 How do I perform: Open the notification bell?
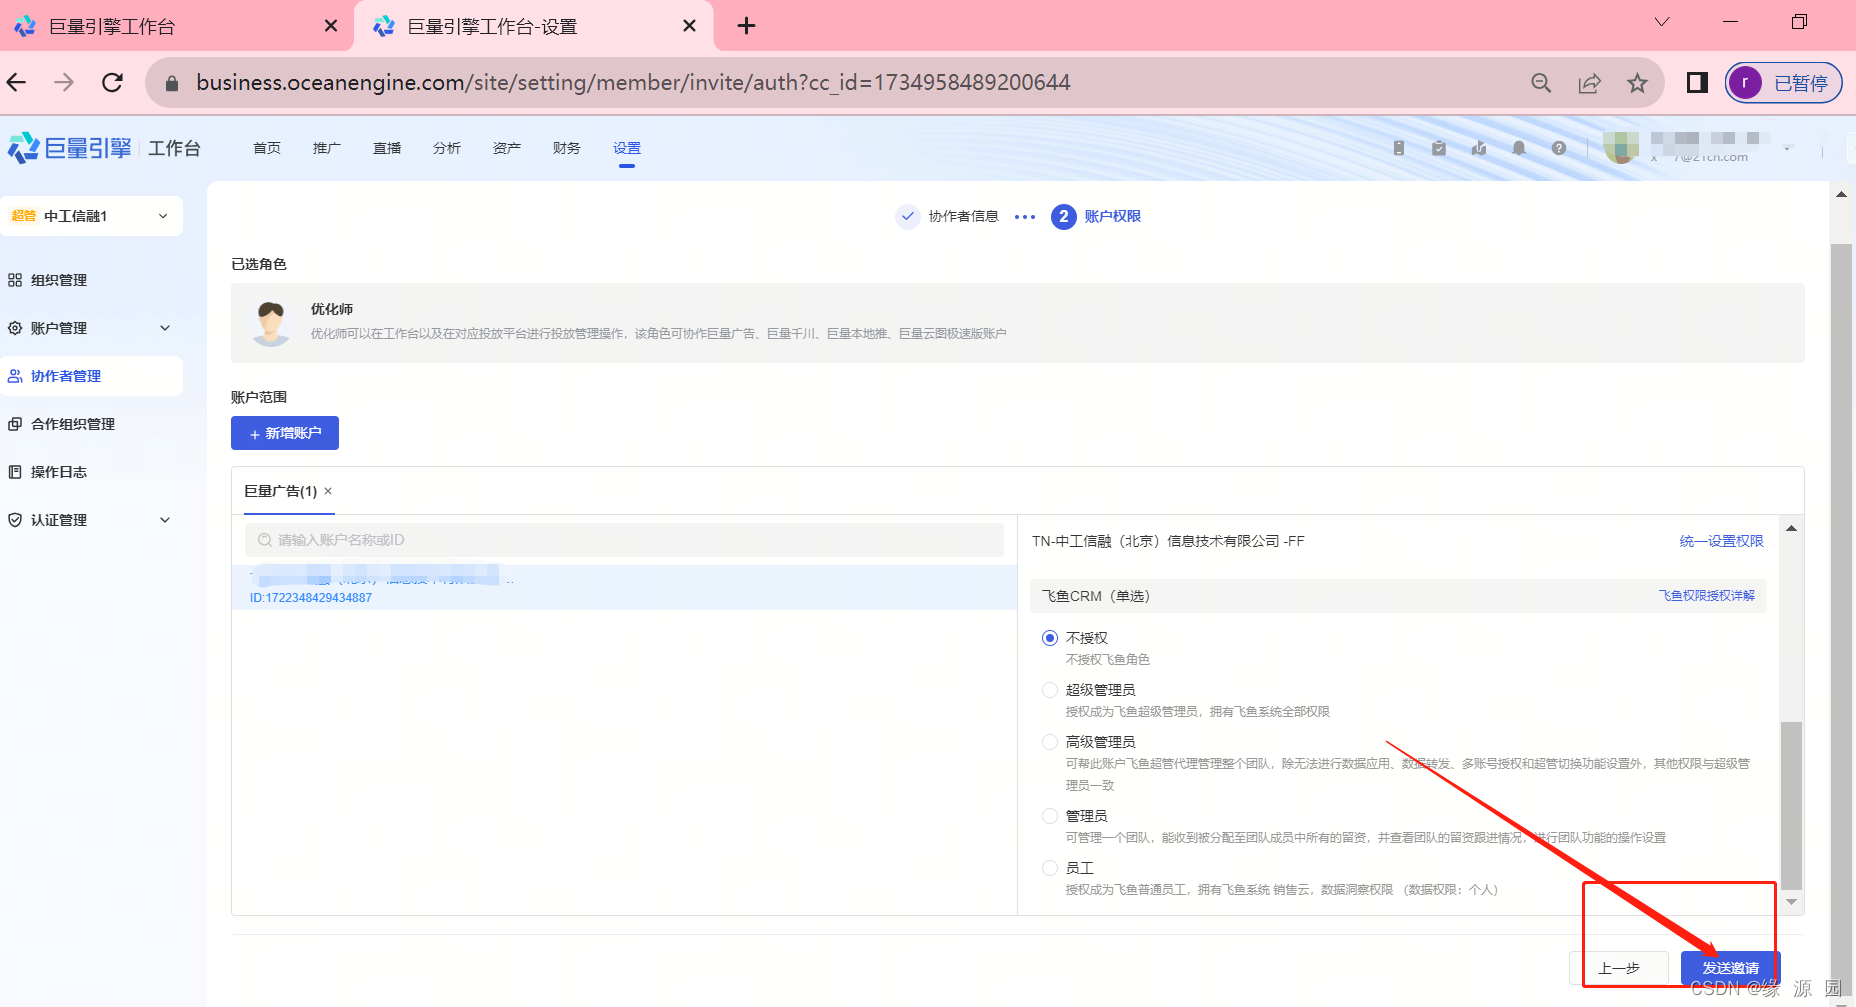(x=1519, y=148)
